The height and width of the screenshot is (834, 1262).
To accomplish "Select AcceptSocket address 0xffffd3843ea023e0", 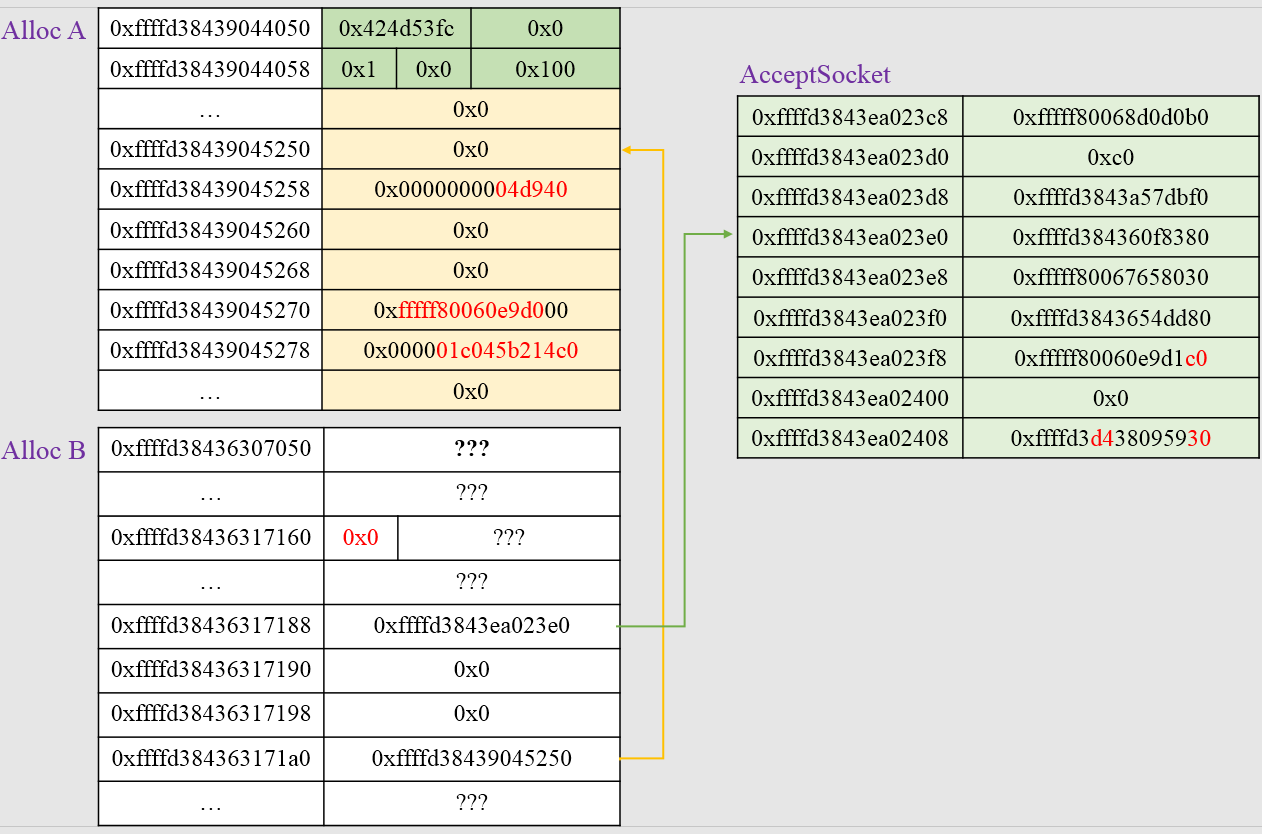I will (x=850, y=237).
